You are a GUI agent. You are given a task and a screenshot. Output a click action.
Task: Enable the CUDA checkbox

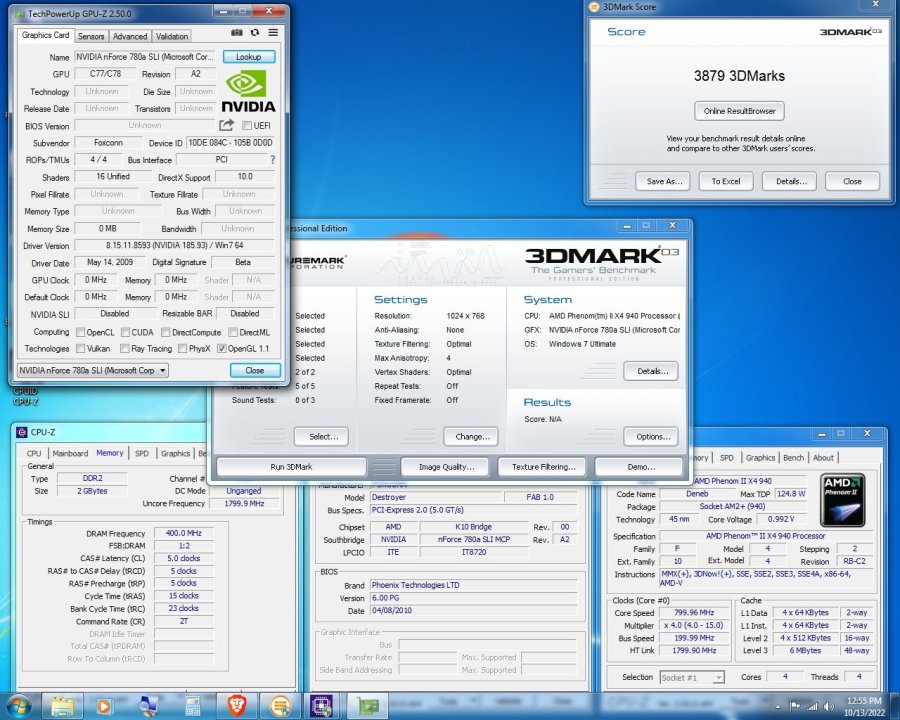[125, 332]
